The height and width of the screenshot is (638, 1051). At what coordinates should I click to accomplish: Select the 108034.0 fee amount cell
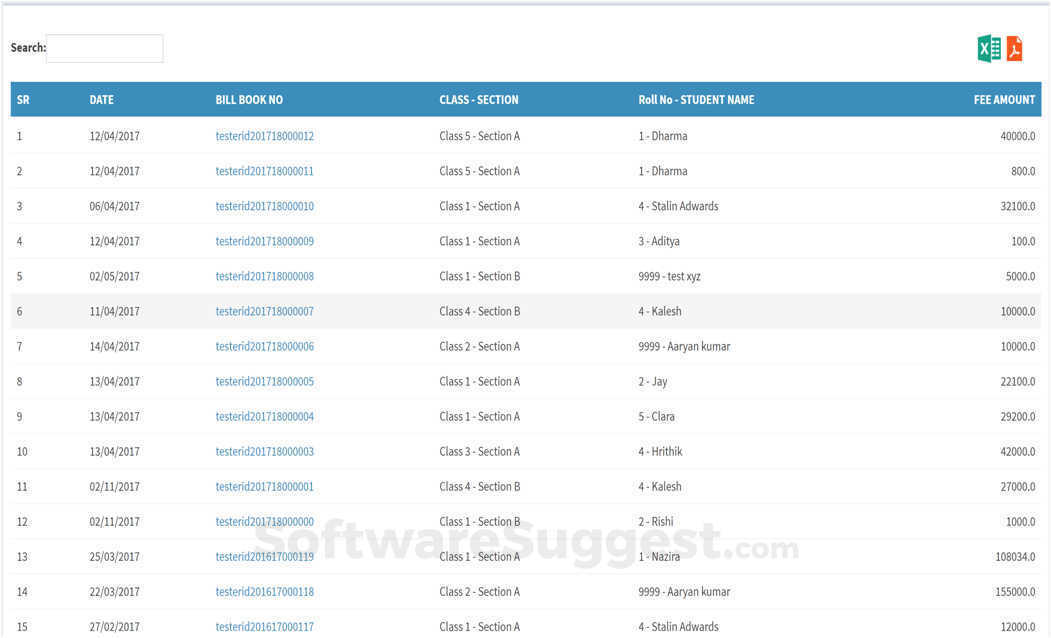coord(1015,557)
